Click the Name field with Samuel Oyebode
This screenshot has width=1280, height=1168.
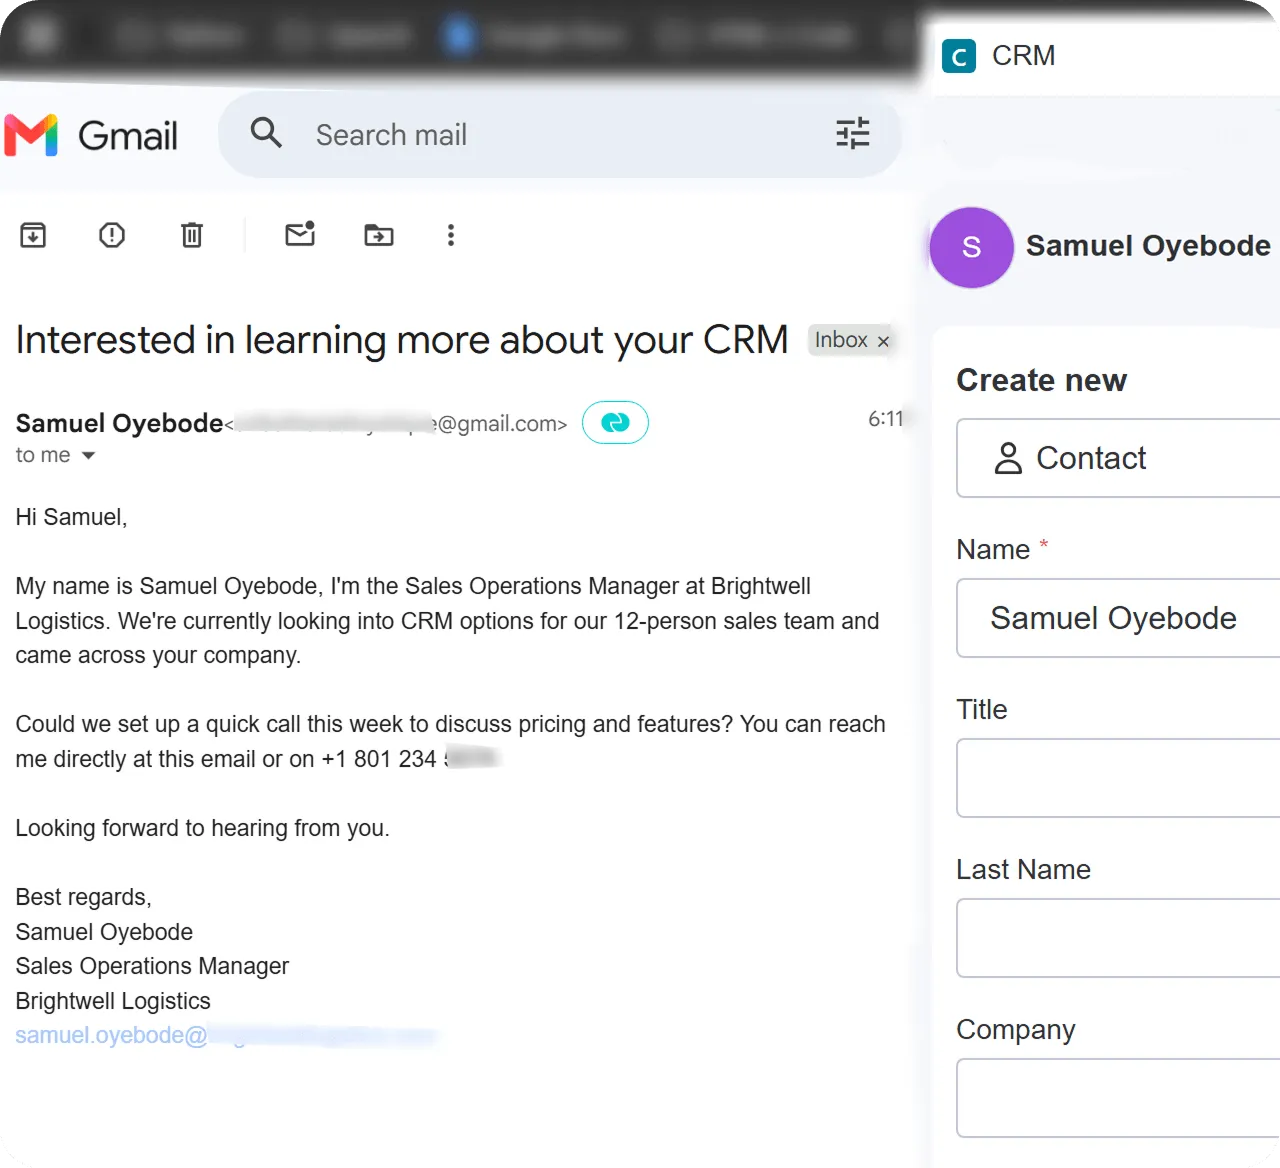(1118, 618)
